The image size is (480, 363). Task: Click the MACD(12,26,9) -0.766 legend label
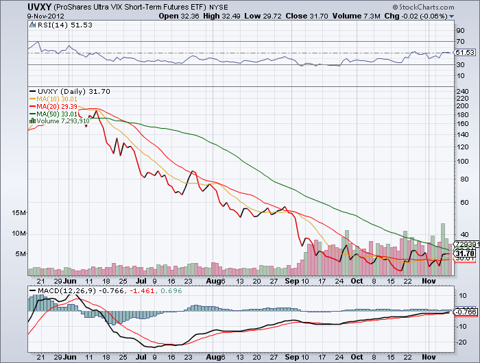pos(81,291)
